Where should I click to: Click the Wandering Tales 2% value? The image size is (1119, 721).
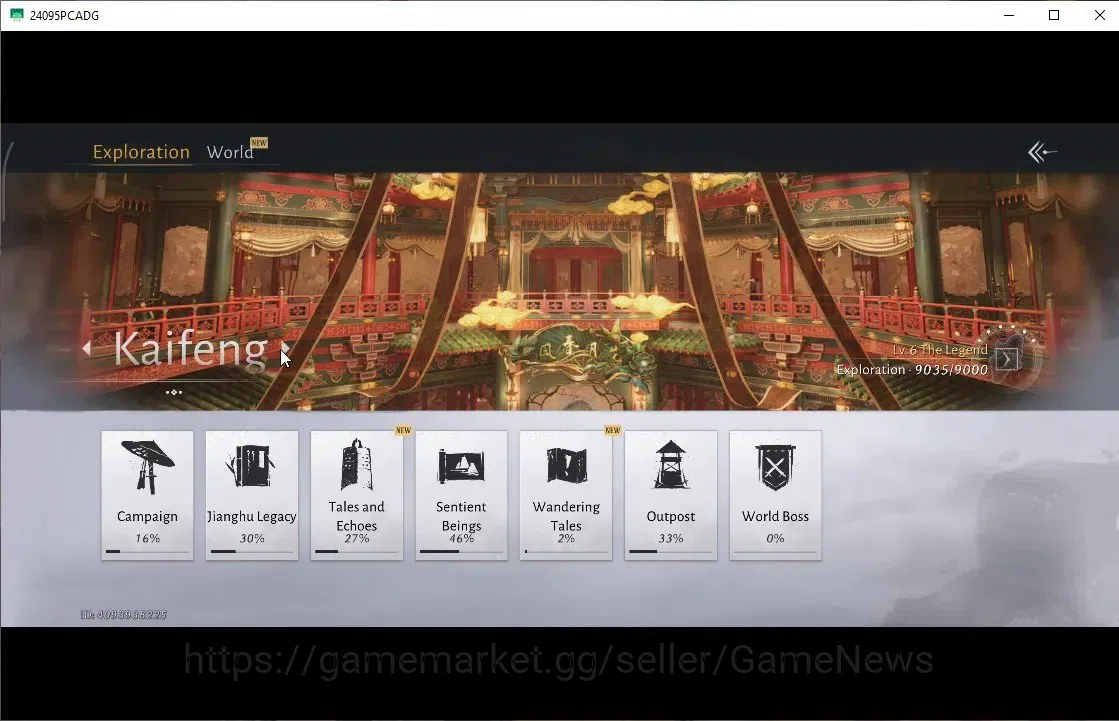coord(566,538)
